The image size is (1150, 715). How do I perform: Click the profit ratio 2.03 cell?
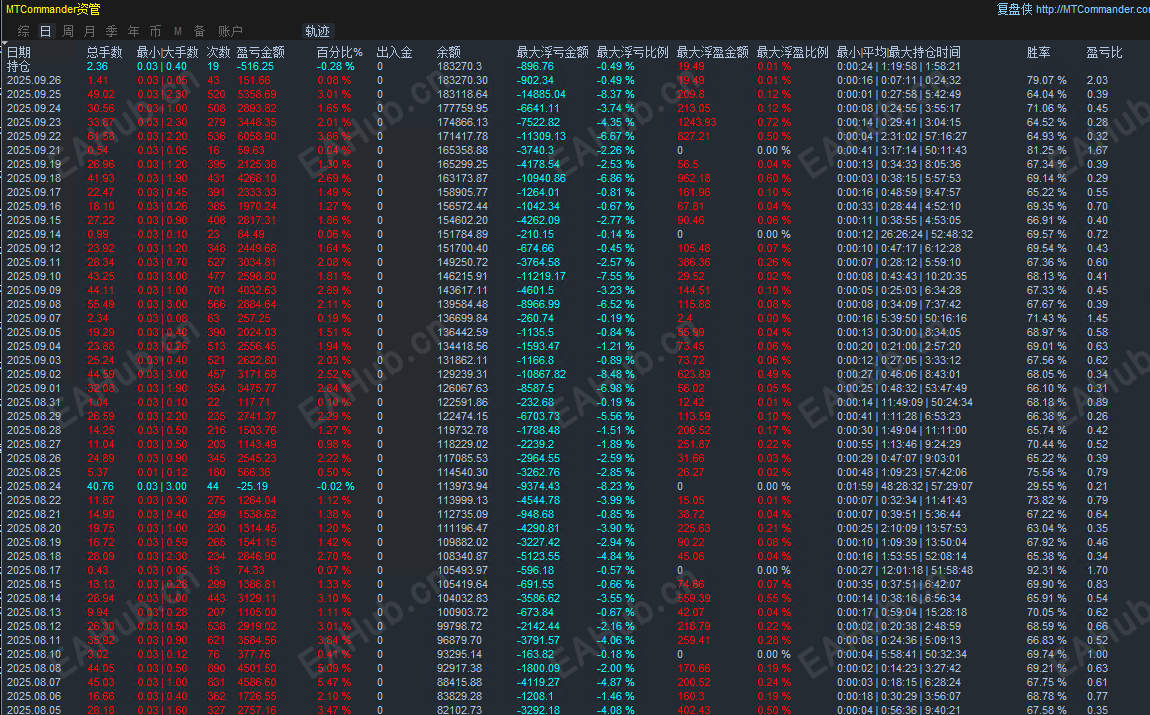click(x=1097, y=80)
